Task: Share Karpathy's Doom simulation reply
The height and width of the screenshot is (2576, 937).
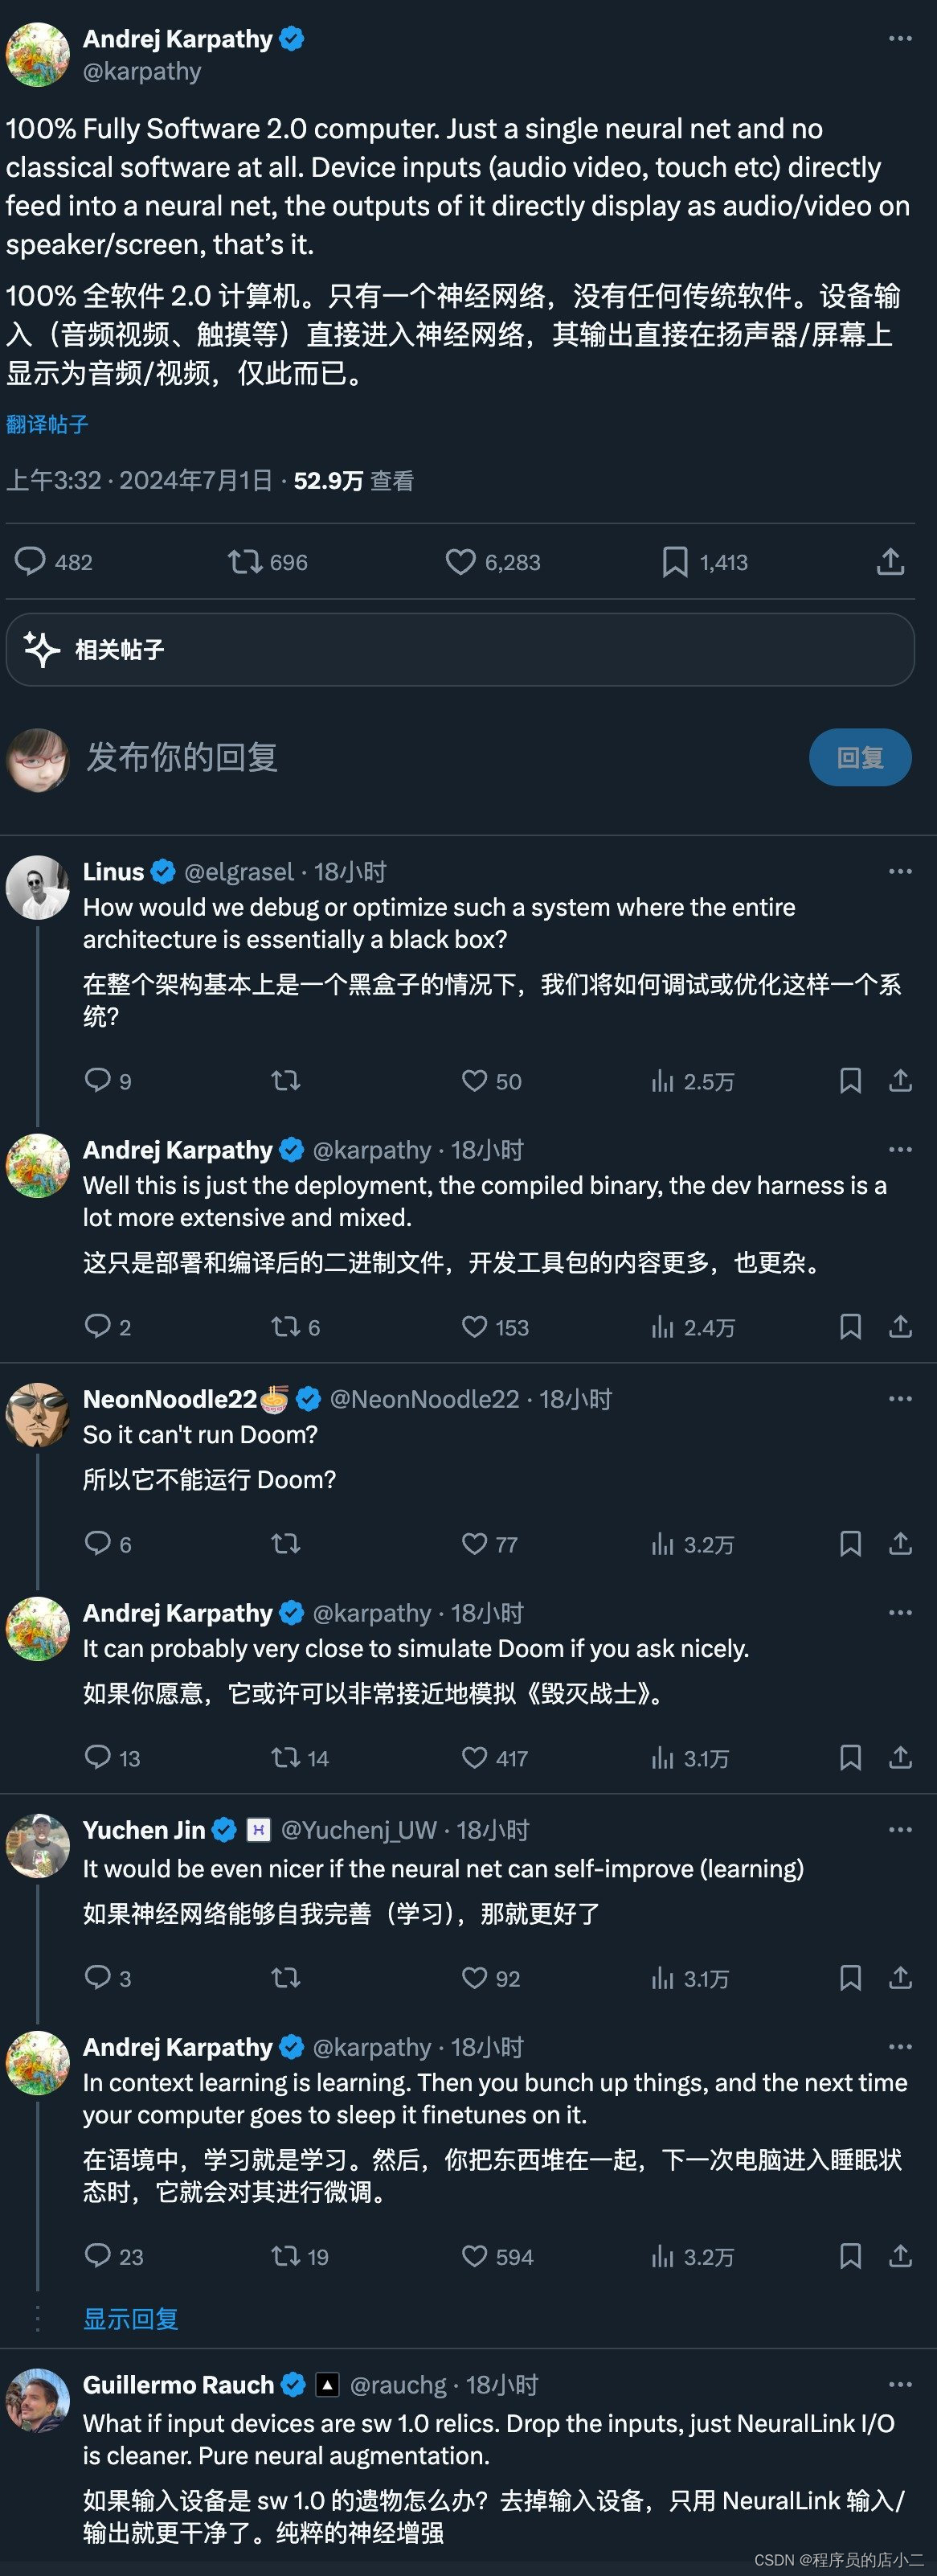Action: [899, 1757]
